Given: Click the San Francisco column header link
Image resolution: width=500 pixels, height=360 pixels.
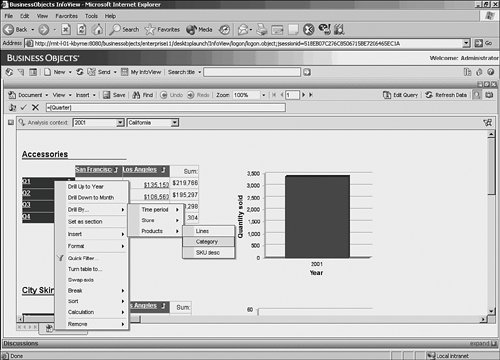Looking at the screenshot, I should (94, 170).
